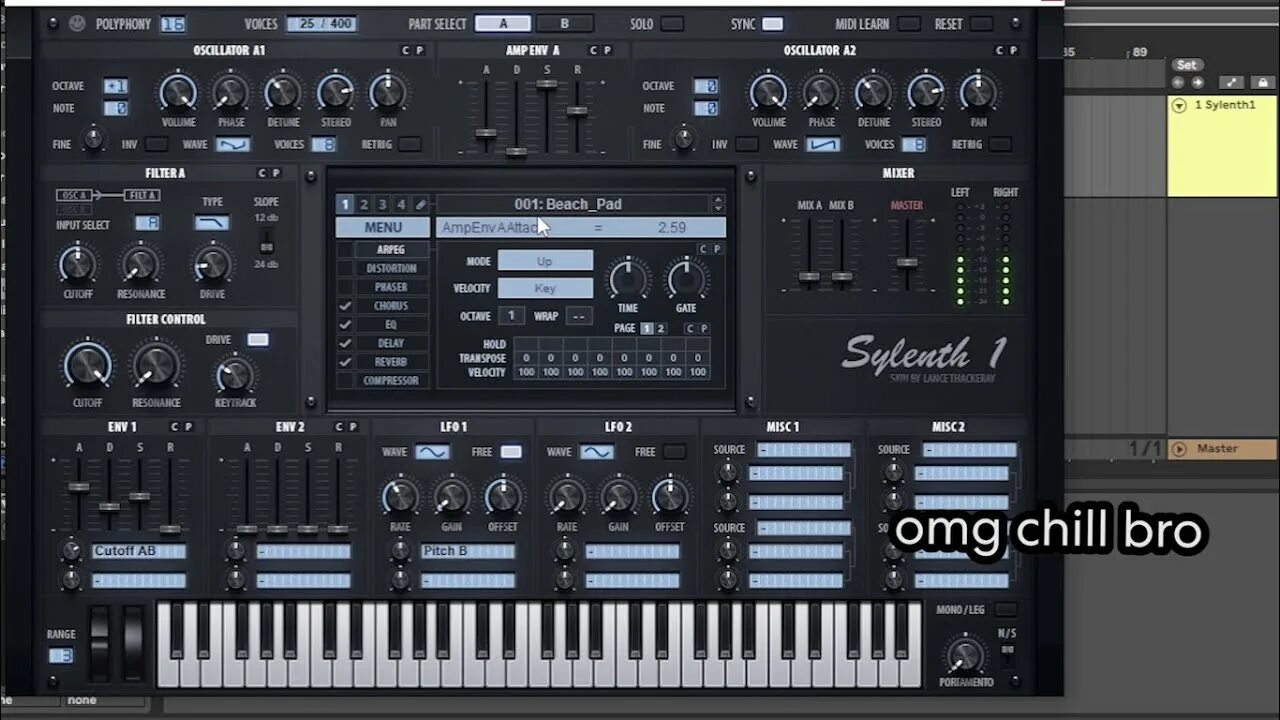Select the LFO 2 wave shape icon
Image resolution: width=1280 pixels, height=720 pixels.
point(596,452)
